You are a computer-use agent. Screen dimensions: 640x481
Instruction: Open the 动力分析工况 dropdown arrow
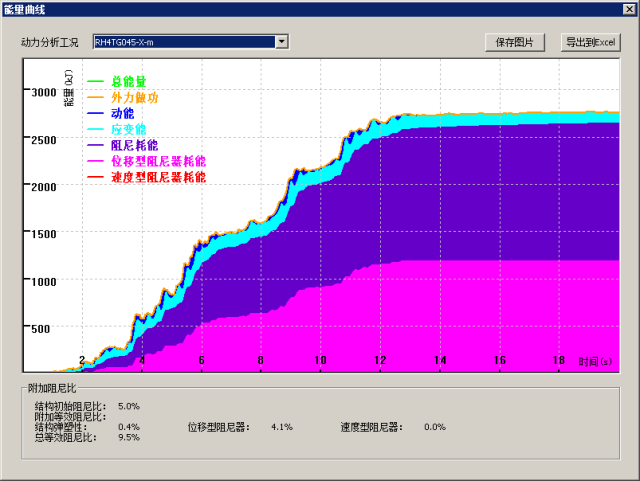(282, 42)
